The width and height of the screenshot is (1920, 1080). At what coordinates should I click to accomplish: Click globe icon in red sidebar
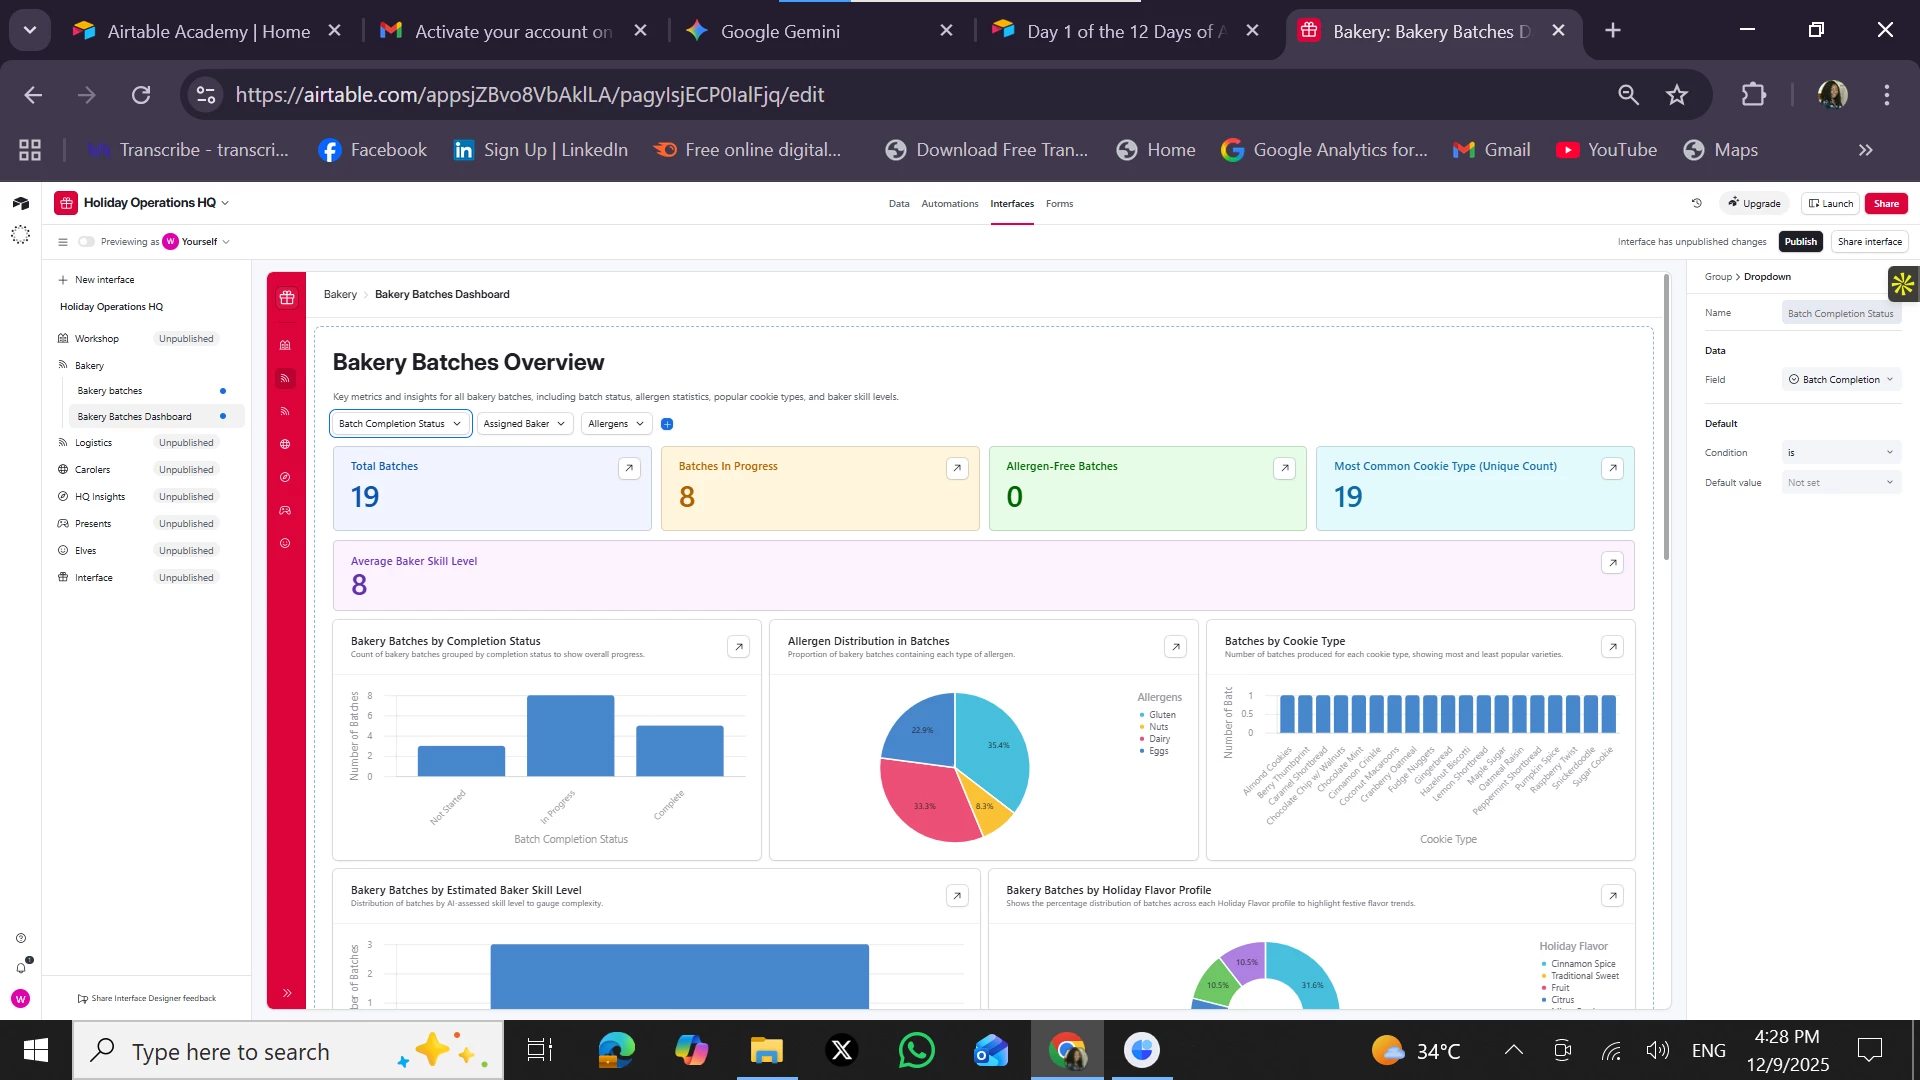click(x=286, y=444)
